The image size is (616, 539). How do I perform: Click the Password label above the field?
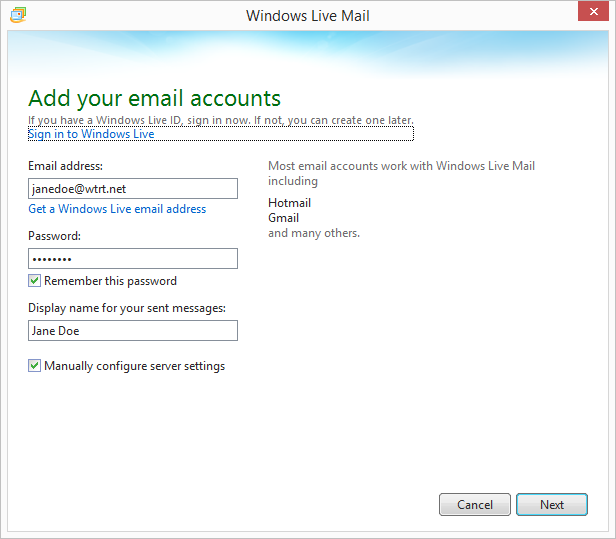55,236
